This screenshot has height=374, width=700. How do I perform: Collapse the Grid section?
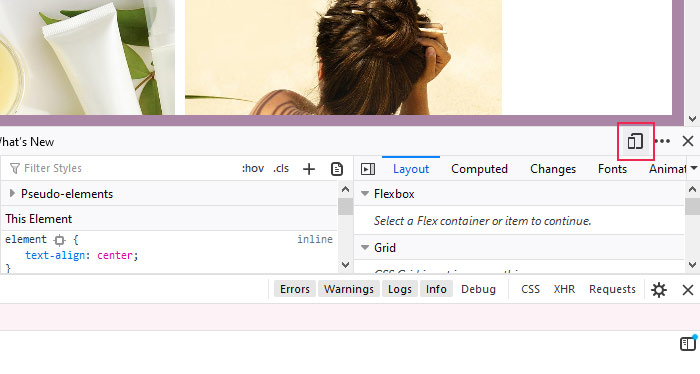(x=365, y=247)
